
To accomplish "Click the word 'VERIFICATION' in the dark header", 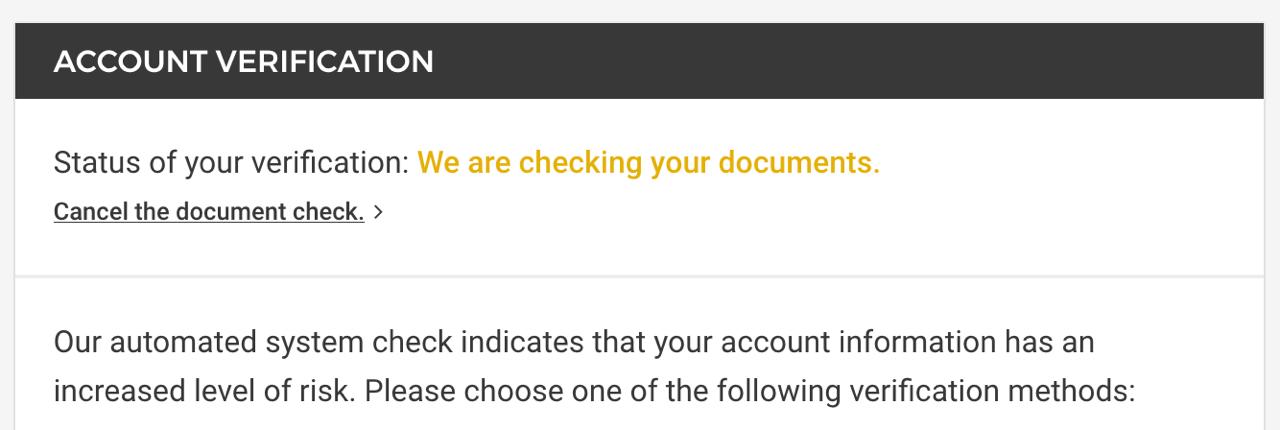I will (324, 62).
